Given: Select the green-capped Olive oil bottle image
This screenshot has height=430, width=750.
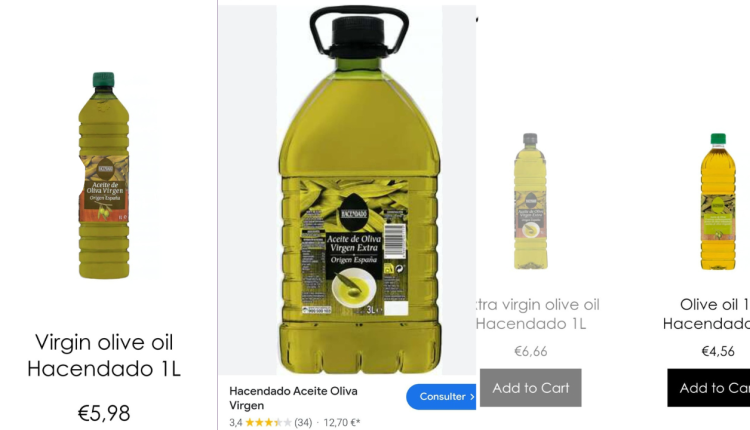Looking at the screenshot, I should click(718, 201).
